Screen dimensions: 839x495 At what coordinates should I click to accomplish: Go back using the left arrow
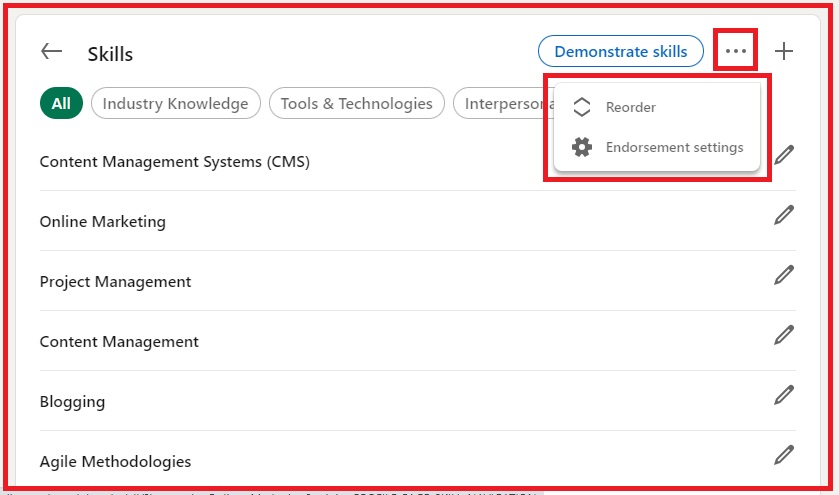coord(52,52)
